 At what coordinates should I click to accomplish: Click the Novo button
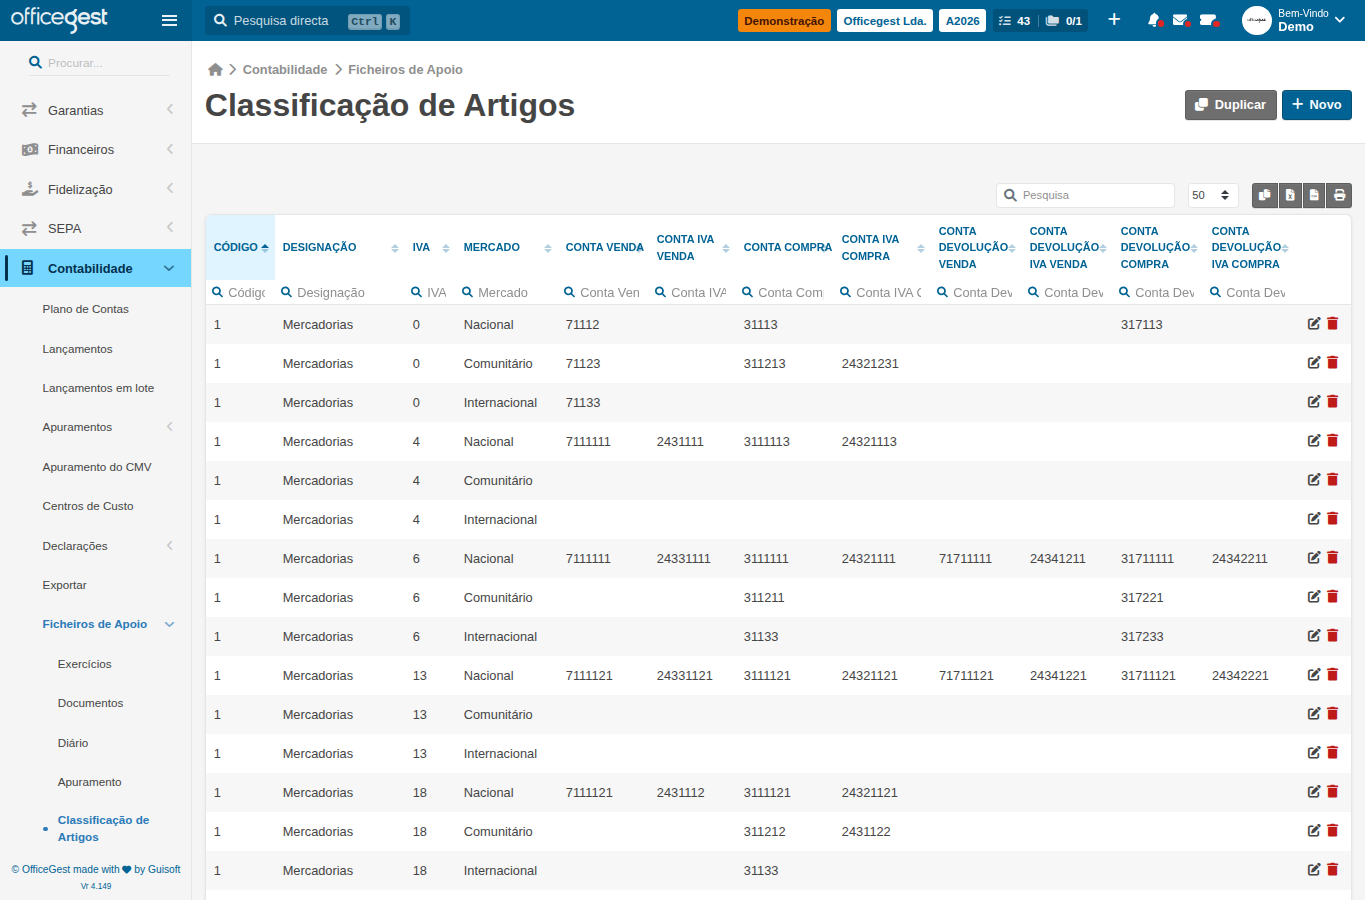1316,105
